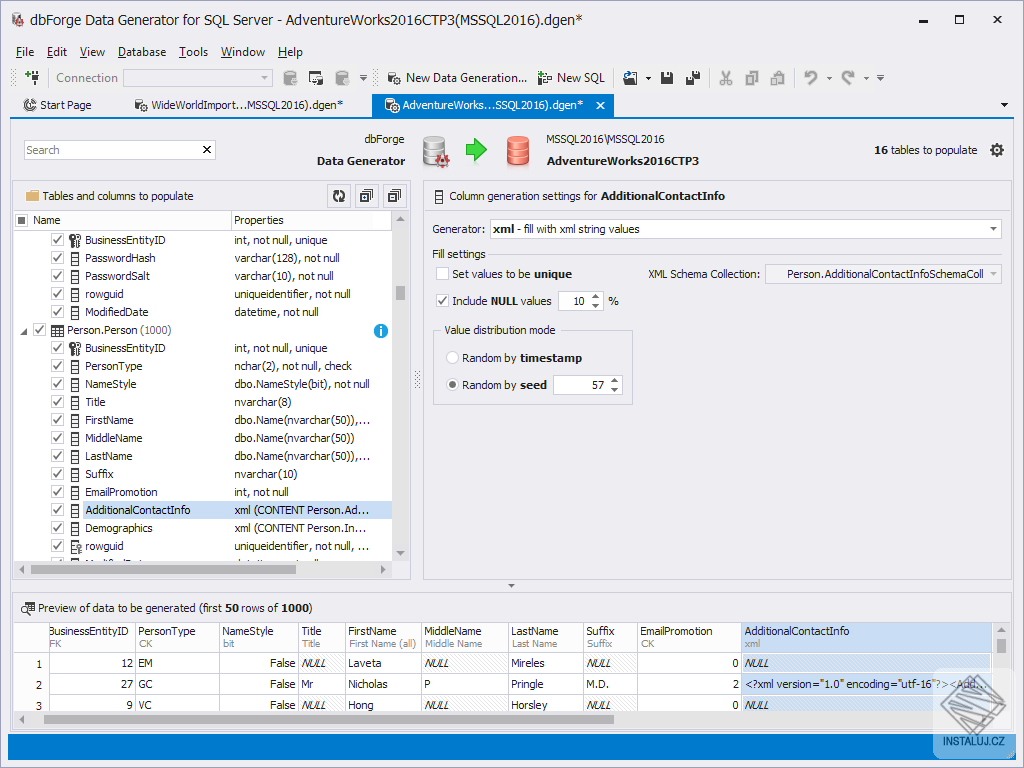Open the Undo history dropdown arrow

tap(829, 78)
